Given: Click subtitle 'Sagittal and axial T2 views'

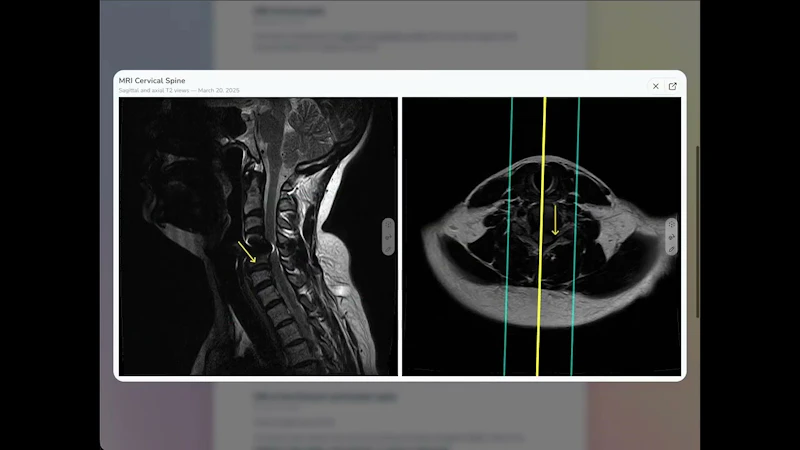Looking at the screenshot, I should (154, 90).
